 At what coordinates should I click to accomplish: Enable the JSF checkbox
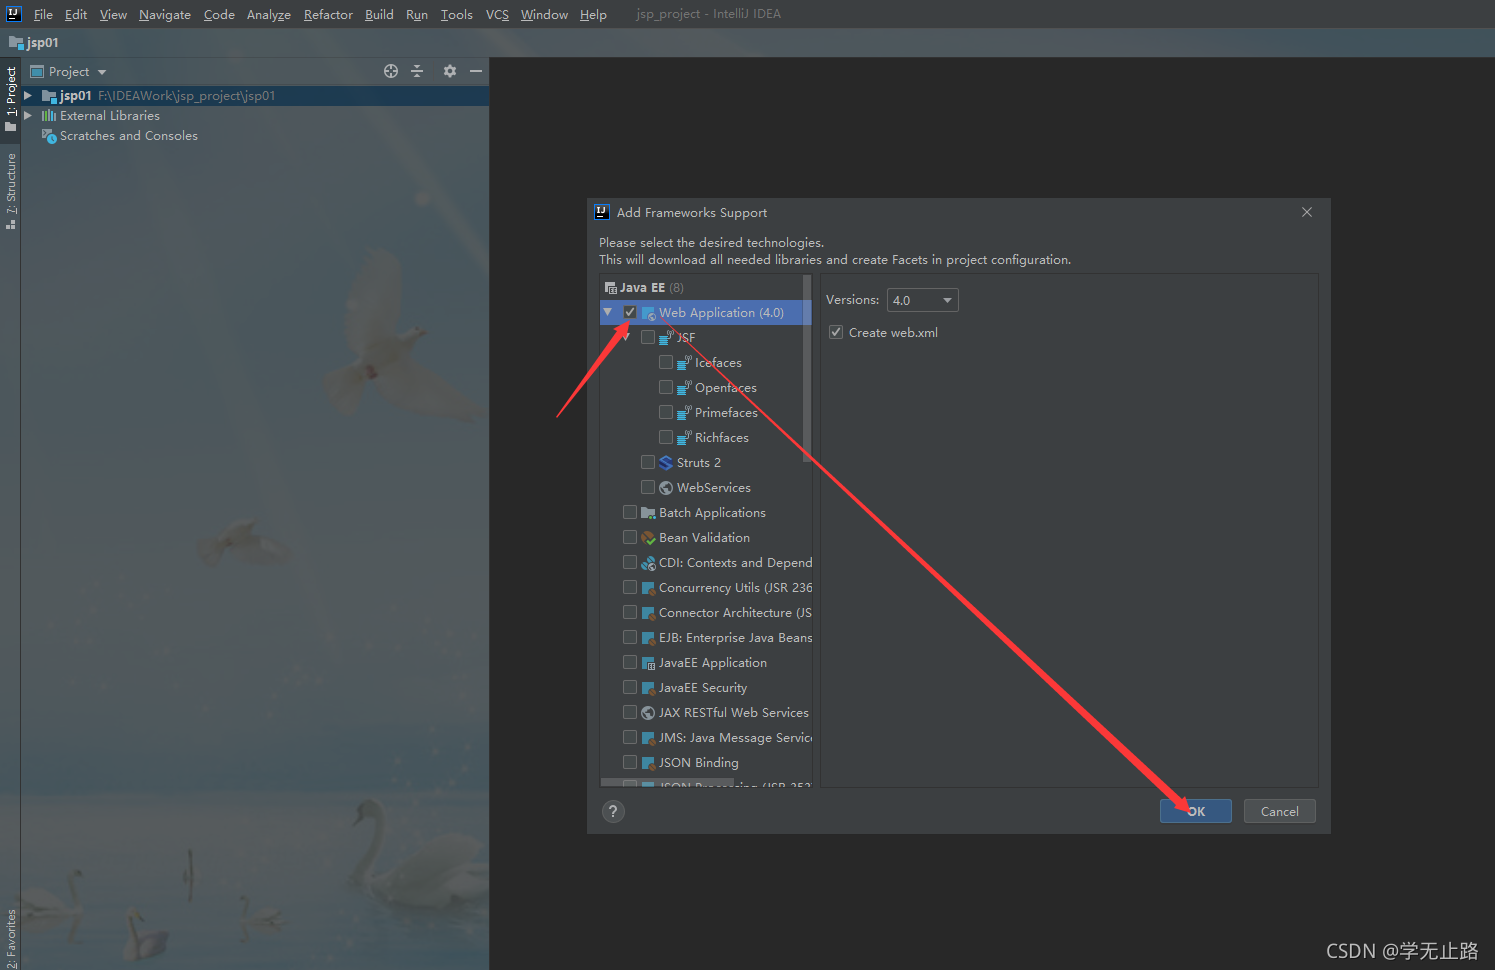tap(648, 337)
